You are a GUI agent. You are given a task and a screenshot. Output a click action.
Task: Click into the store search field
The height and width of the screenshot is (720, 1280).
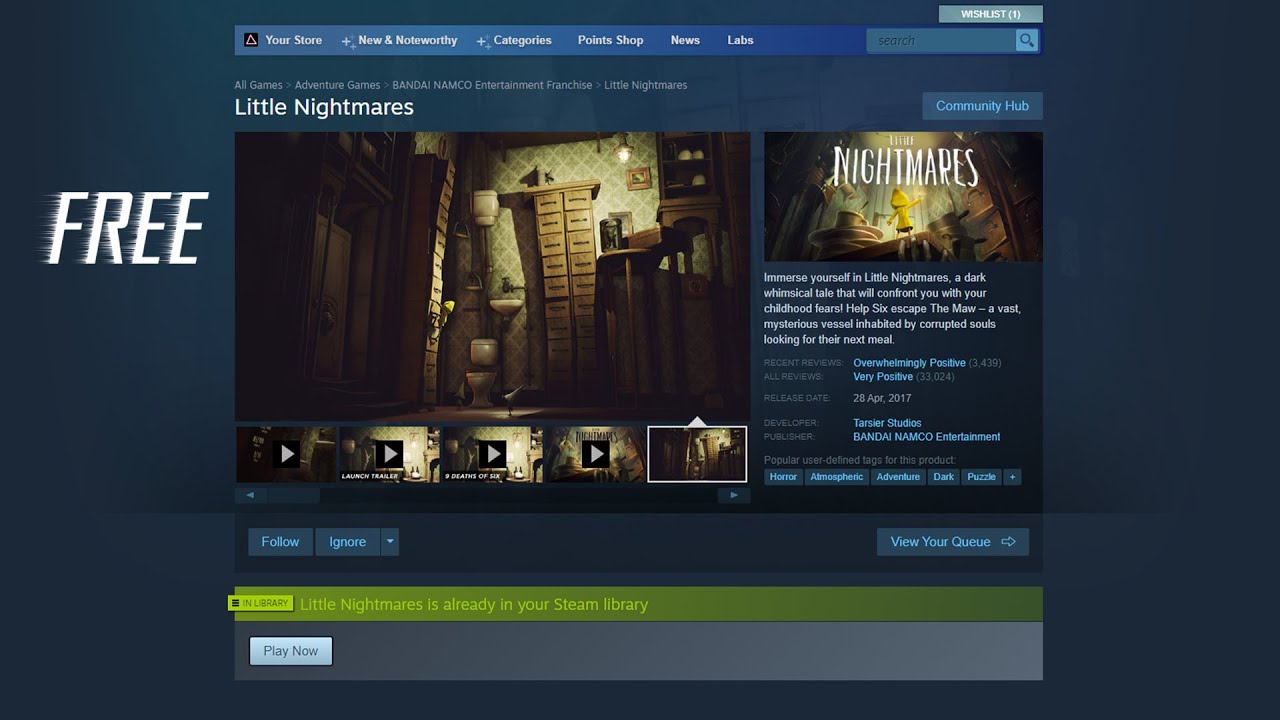[941, 40]
